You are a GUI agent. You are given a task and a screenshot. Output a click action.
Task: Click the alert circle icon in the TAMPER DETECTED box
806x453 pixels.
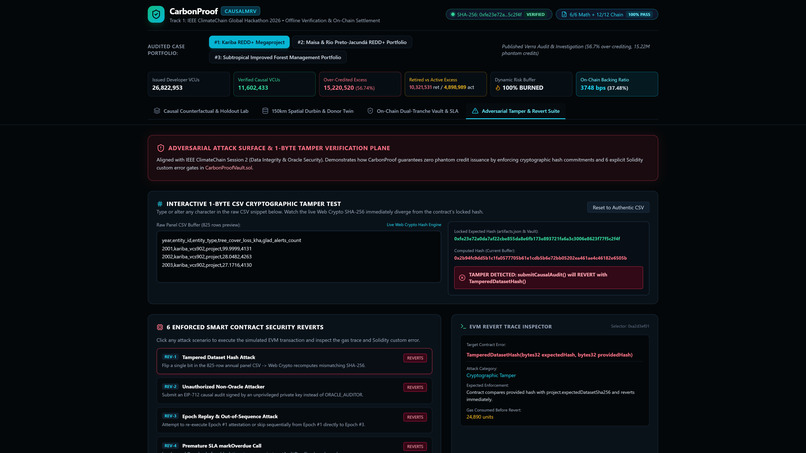462,278
